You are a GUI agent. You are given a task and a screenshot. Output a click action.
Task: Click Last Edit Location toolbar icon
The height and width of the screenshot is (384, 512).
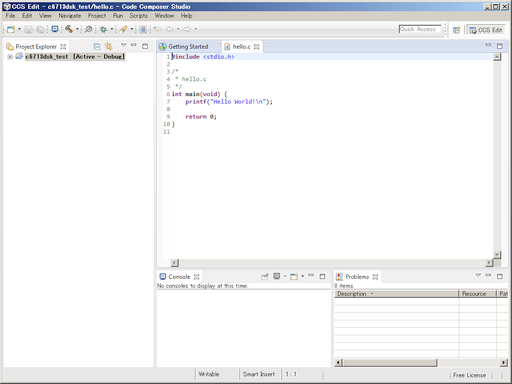tap(158, 29)
